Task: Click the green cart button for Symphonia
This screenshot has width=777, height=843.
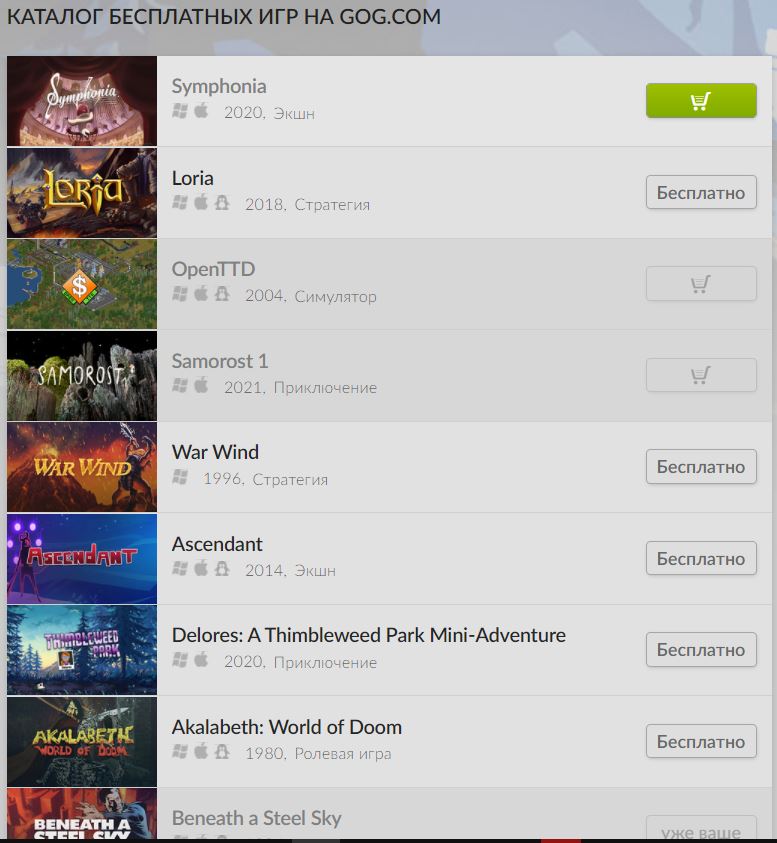Action: pyautogui.click(x=701, y=101)
